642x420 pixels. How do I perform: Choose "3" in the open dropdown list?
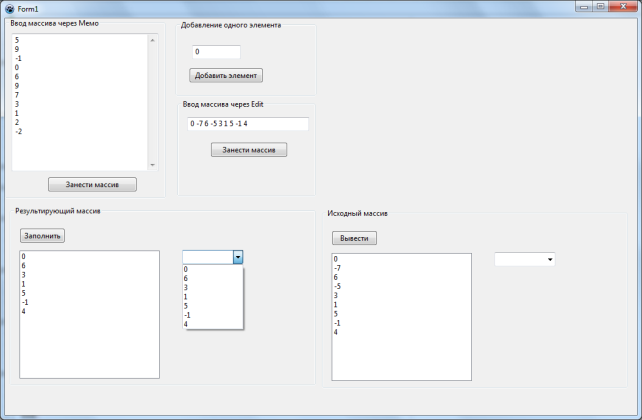pos(212,287)
